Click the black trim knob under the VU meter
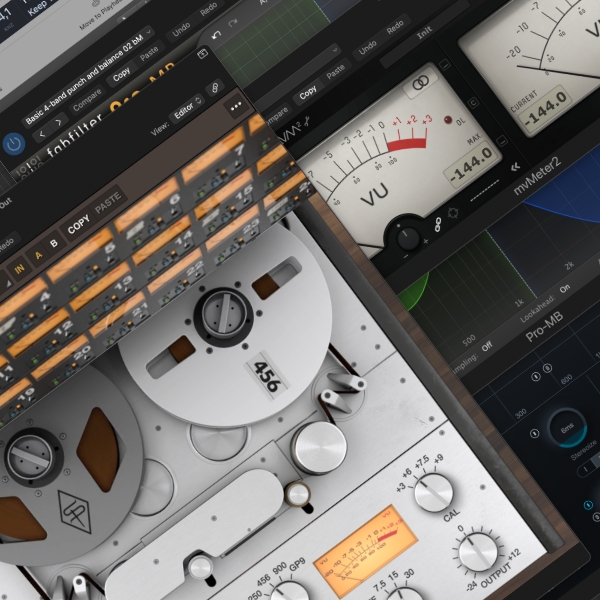 pos(408,237)
